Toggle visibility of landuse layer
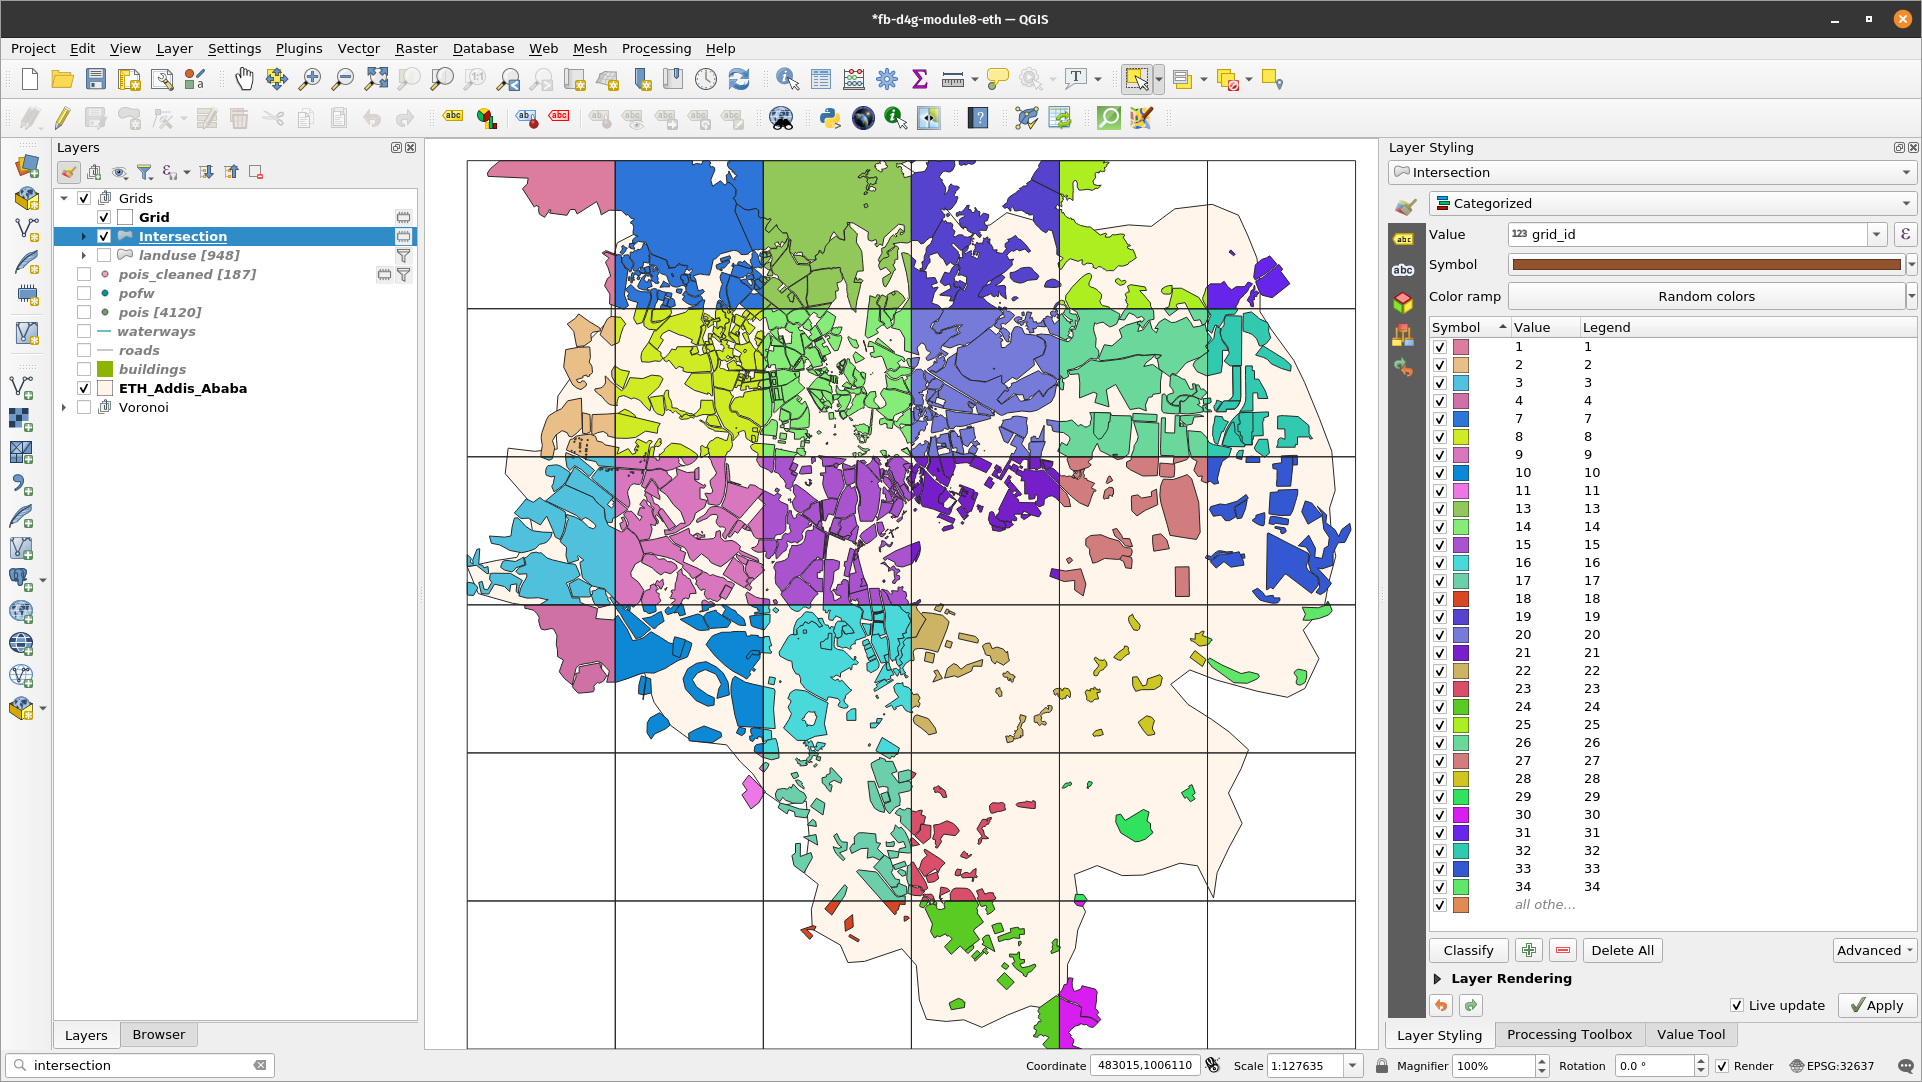 [x=104, y=255]
